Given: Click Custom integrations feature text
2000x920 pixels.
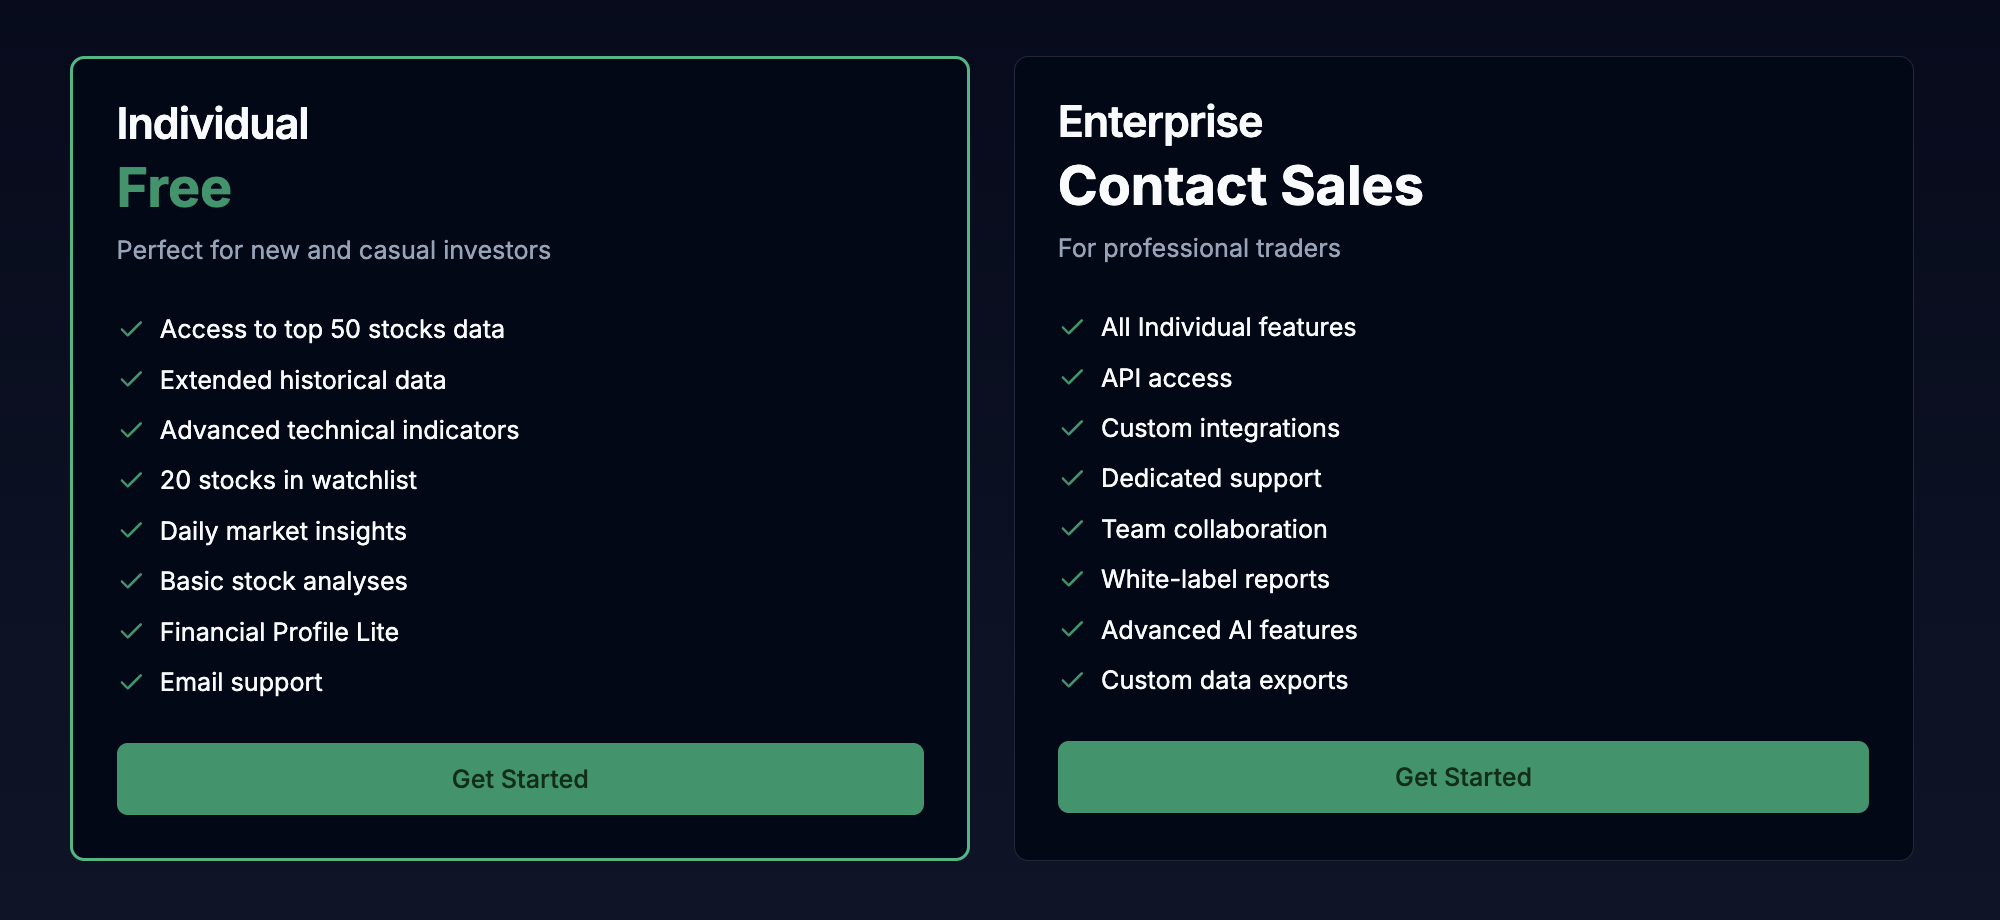Looking at the screenshot, I should 1220,428.
